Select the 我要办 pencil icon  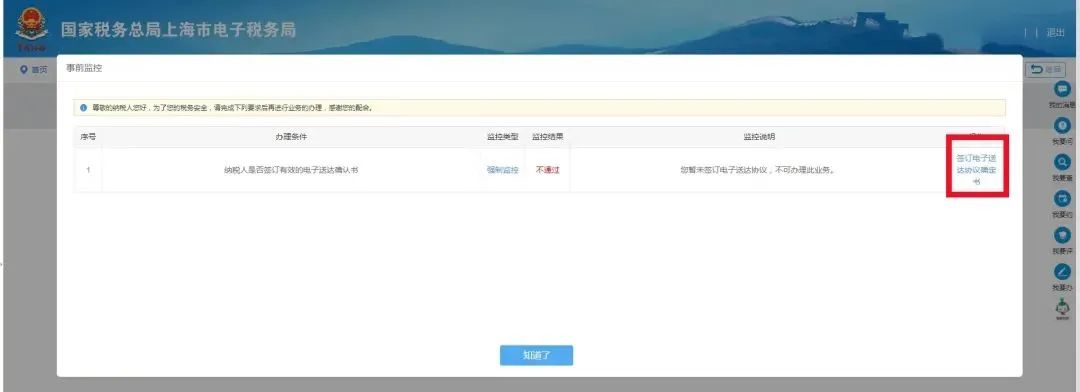click(x=1062, y=272)
